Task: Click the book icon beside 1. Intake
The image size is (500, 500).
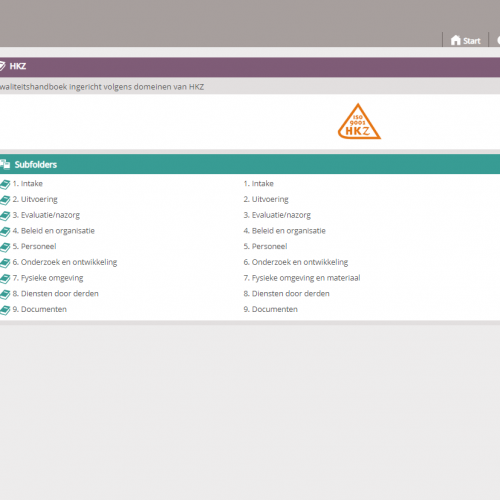Action: click(5, 184)
